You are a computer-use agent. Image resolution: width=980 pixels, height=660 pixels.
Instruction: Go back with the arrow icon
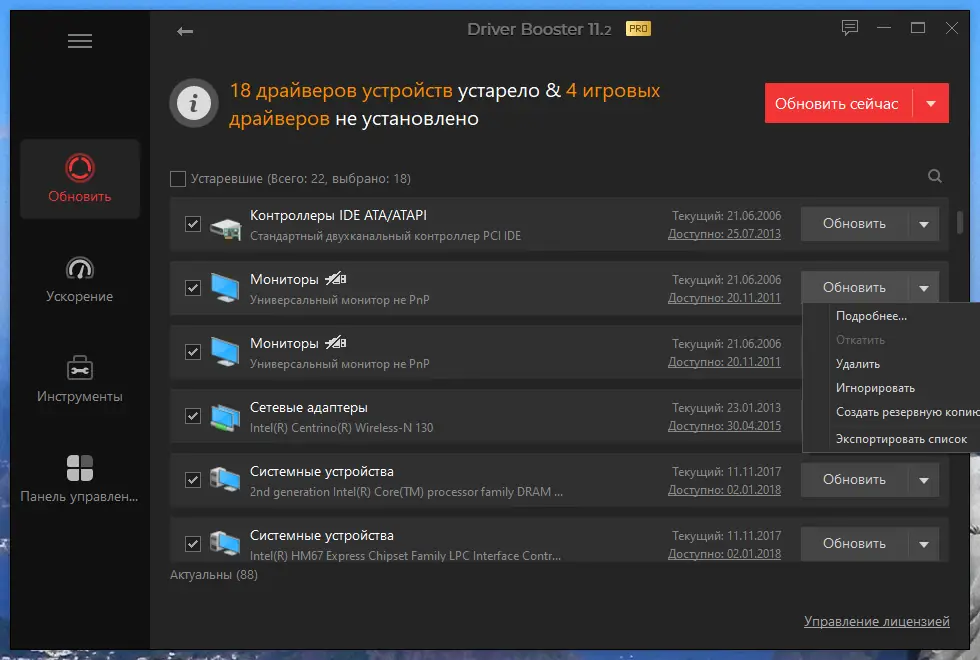pos(185,31)
